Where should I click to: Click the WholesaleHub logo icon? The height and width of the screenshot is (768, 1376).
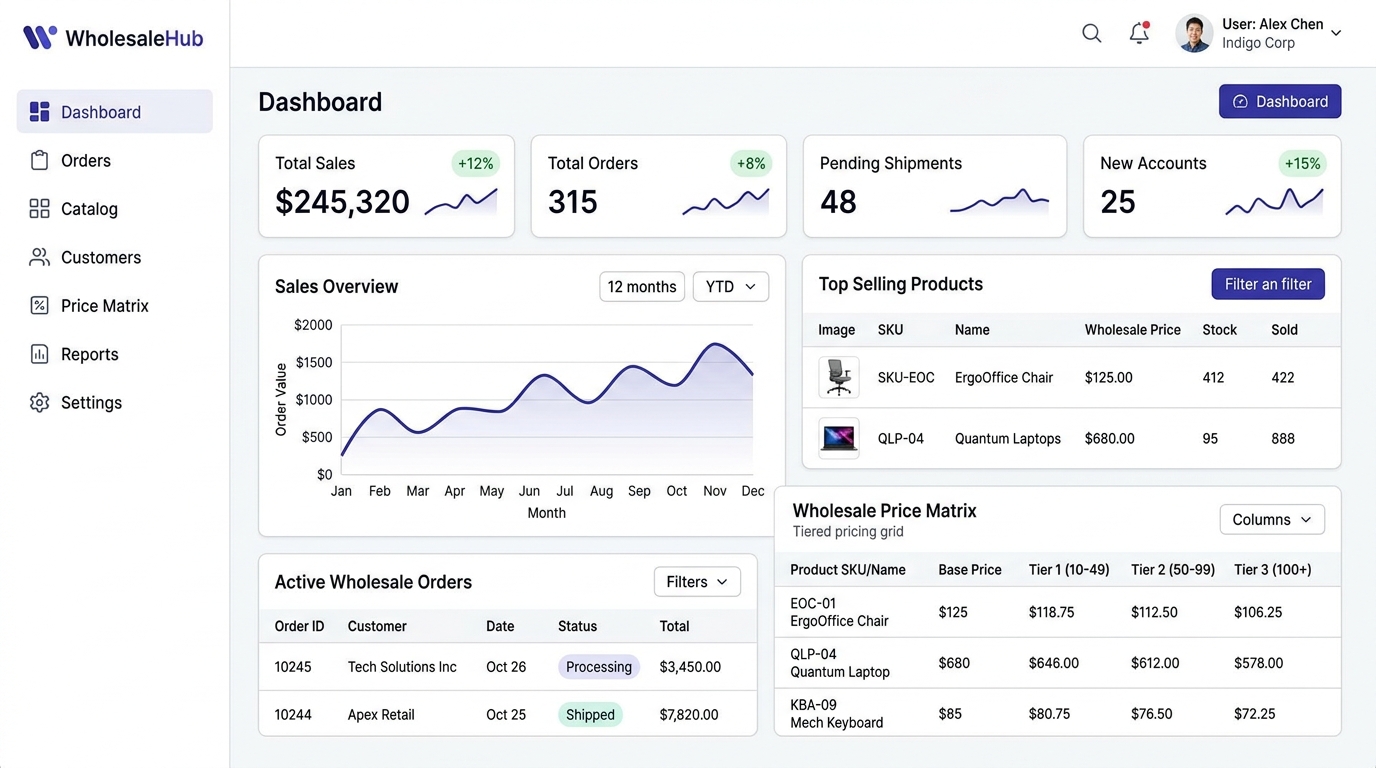[x=40, y=38]
